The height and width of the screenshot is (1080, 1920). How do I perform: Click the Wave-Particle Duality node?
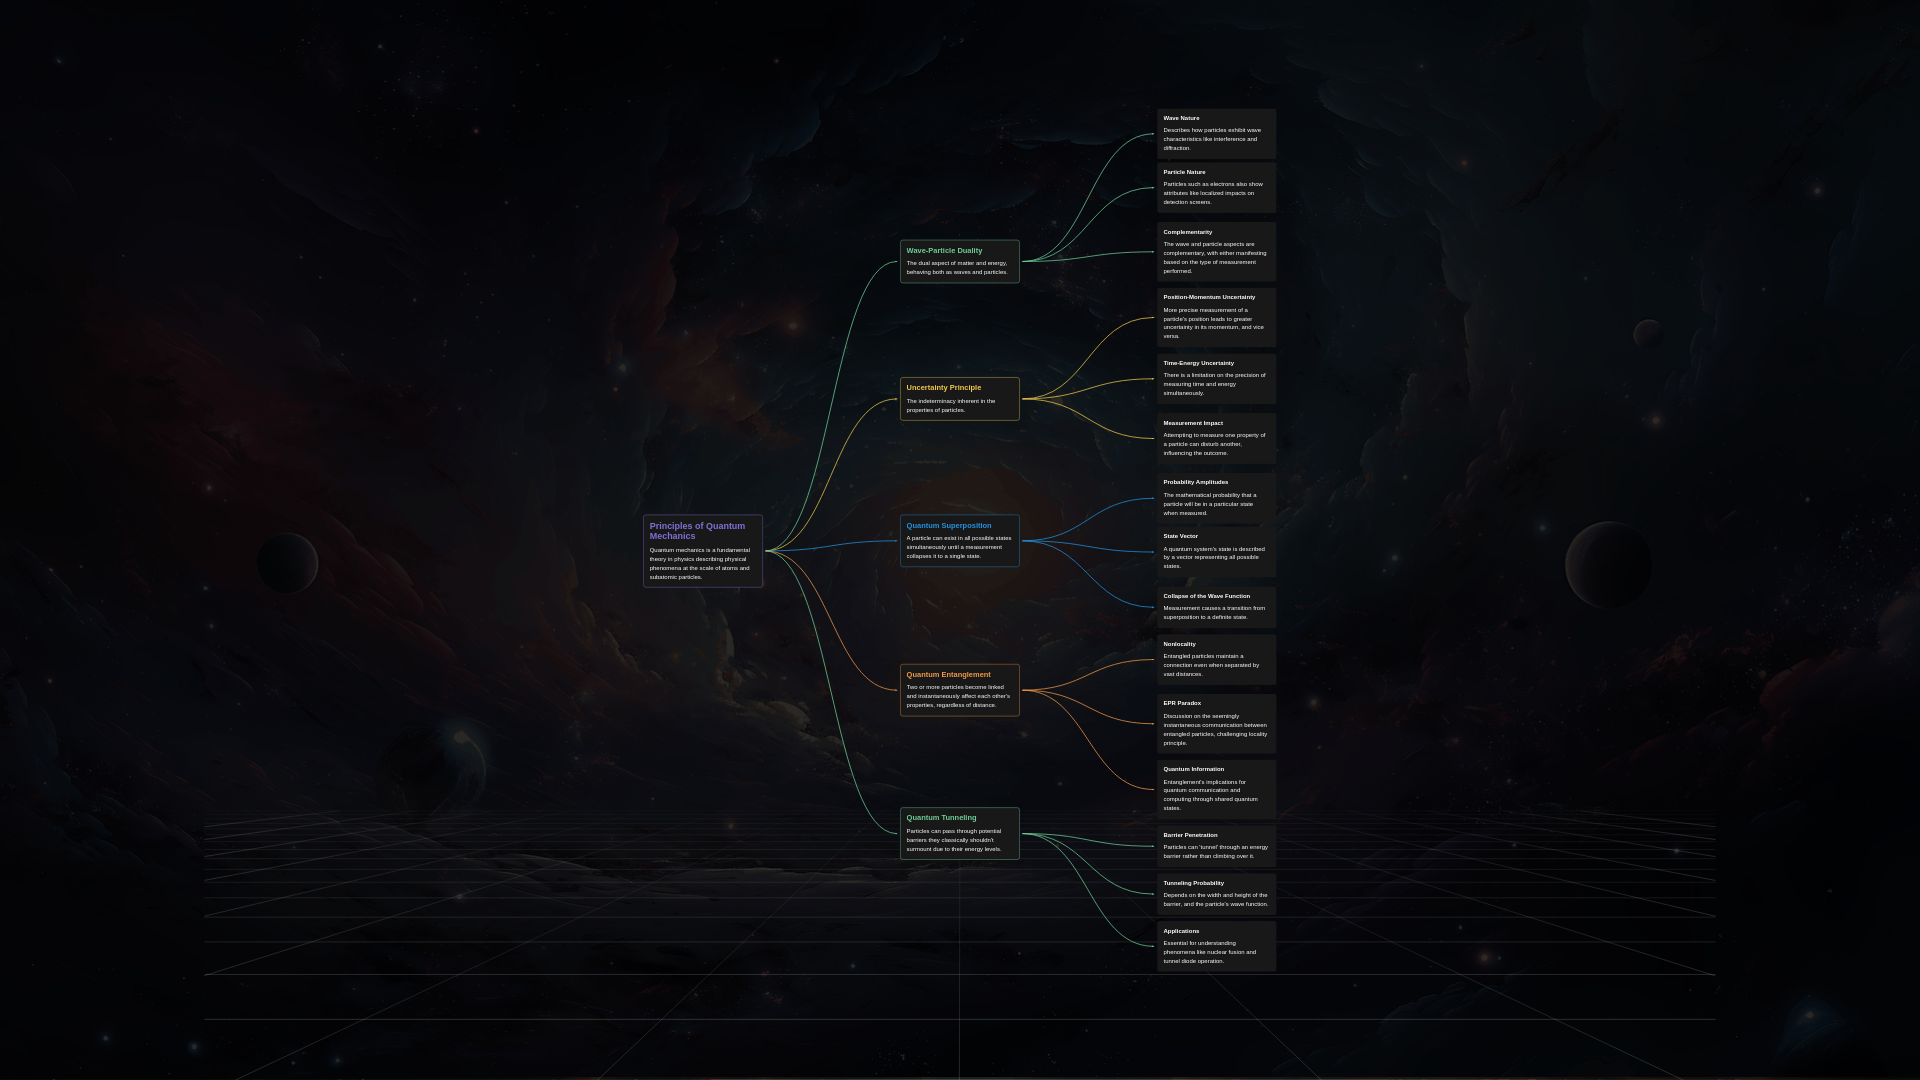959,261
